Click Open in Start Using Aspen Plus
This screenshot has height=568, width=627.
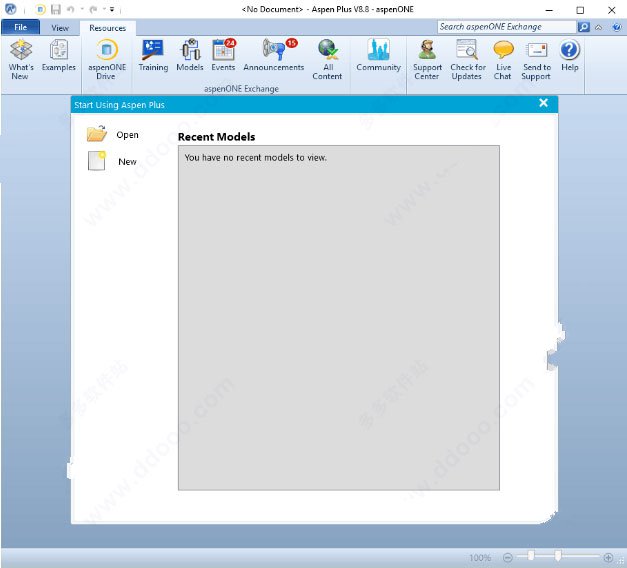tap(113, 134)
